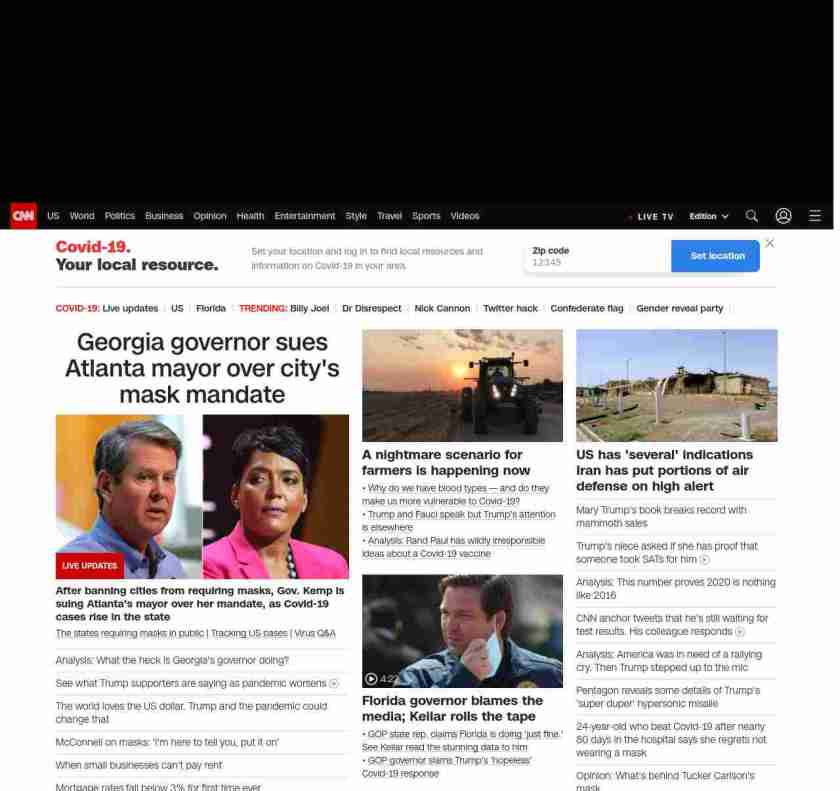
Task: Select trending topic Billy Joel
Action: point(309,309)
